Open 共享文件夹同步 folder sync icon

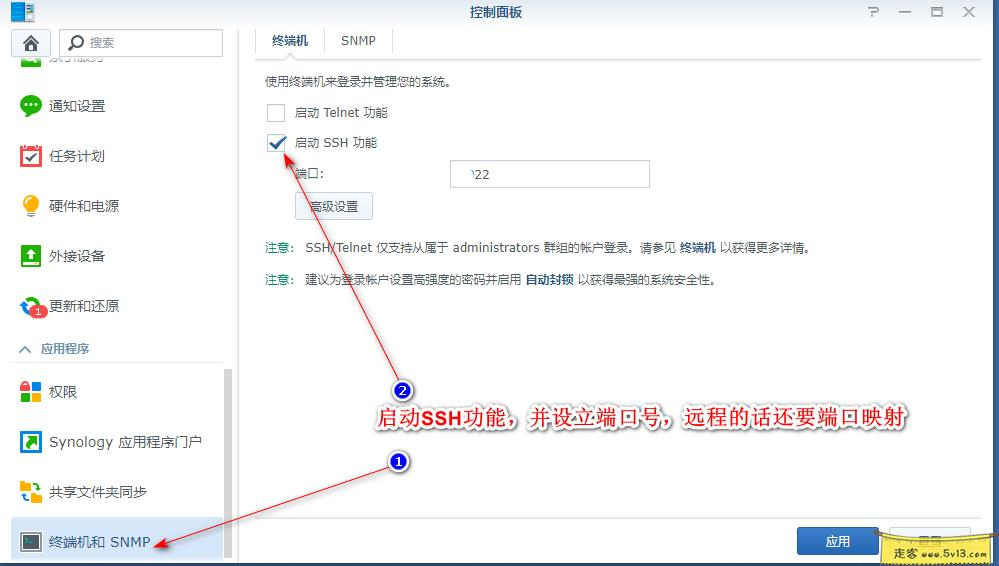(x=31, y=492)
